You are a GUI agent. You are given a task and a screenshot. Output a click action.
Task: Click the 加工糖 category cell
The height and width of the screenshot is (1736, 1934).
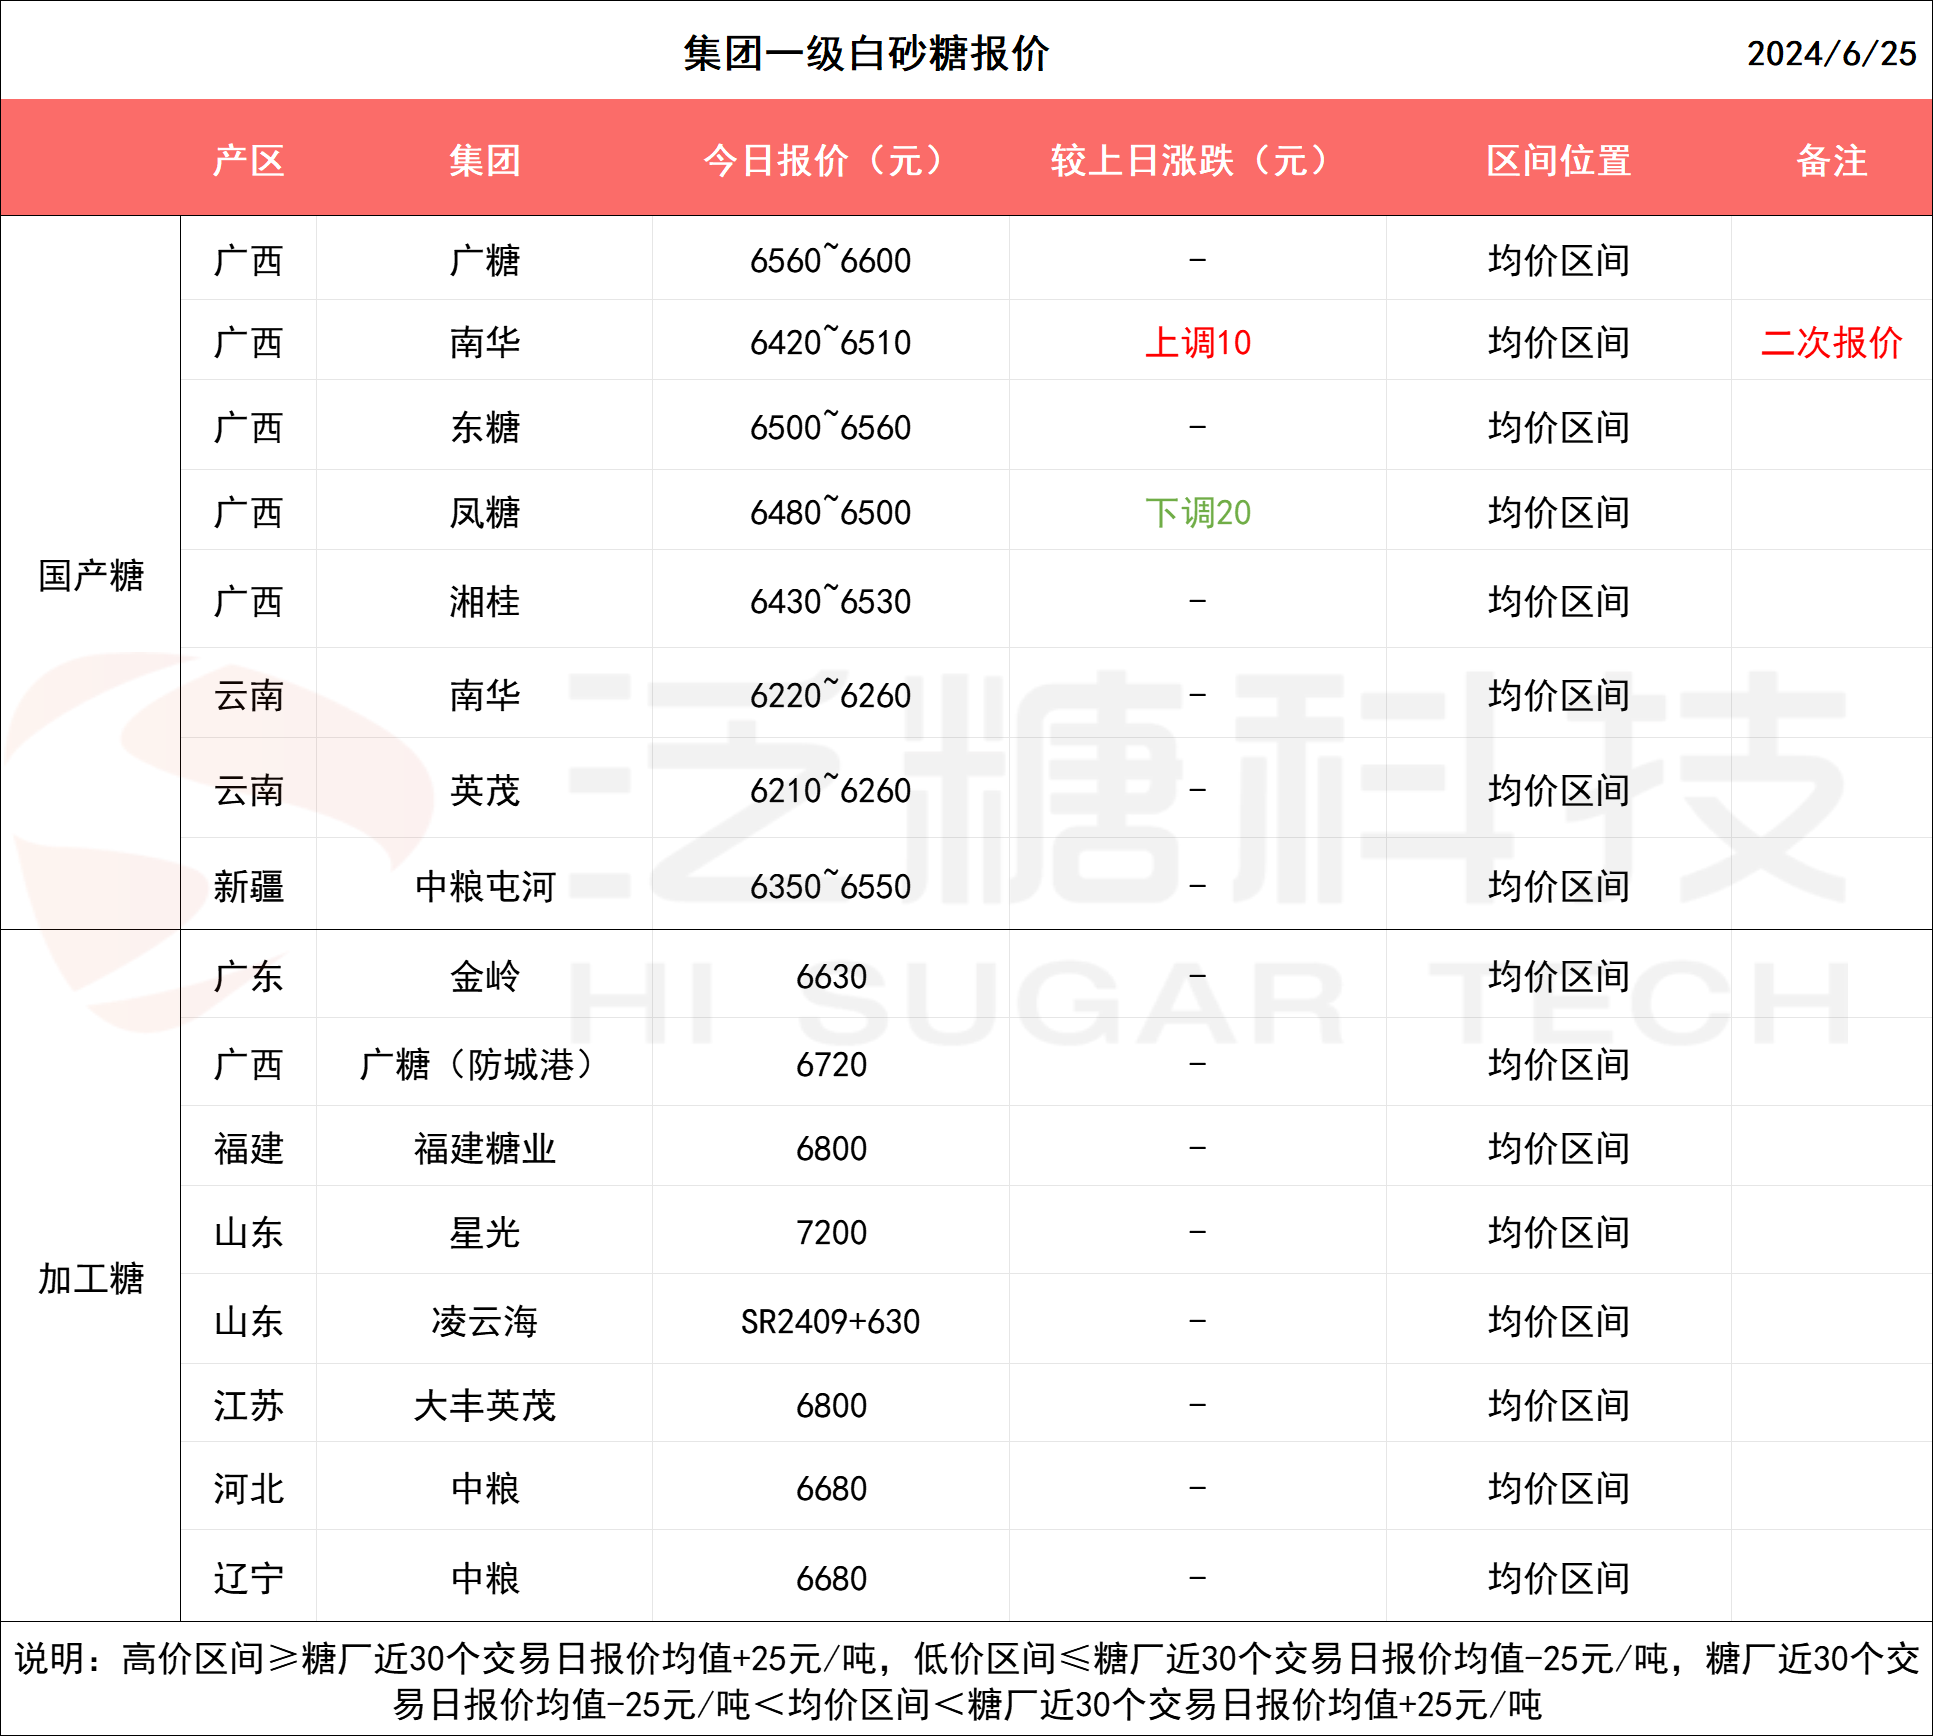pyautogui.click(x=91, y=1279)
